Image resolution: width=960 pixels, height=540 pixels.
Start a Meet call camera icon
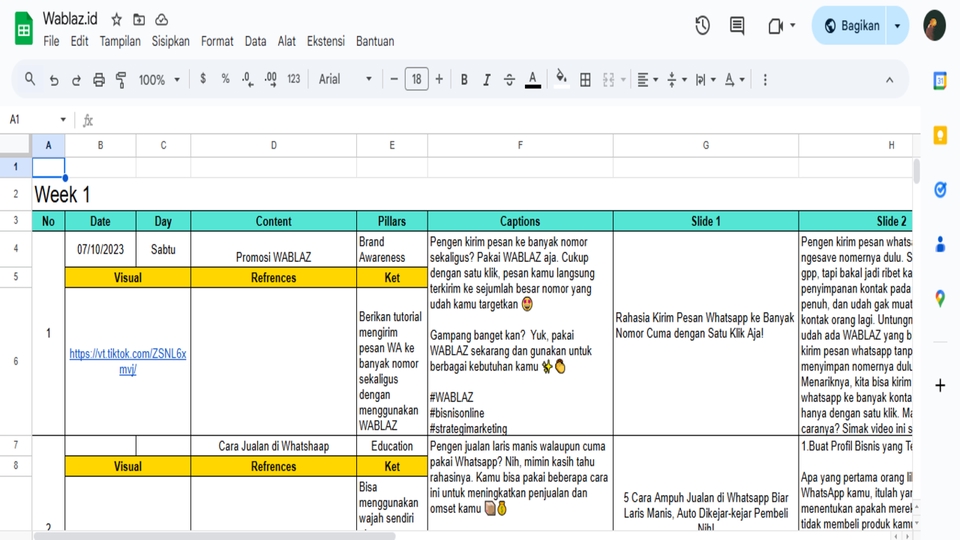point(776,26)
